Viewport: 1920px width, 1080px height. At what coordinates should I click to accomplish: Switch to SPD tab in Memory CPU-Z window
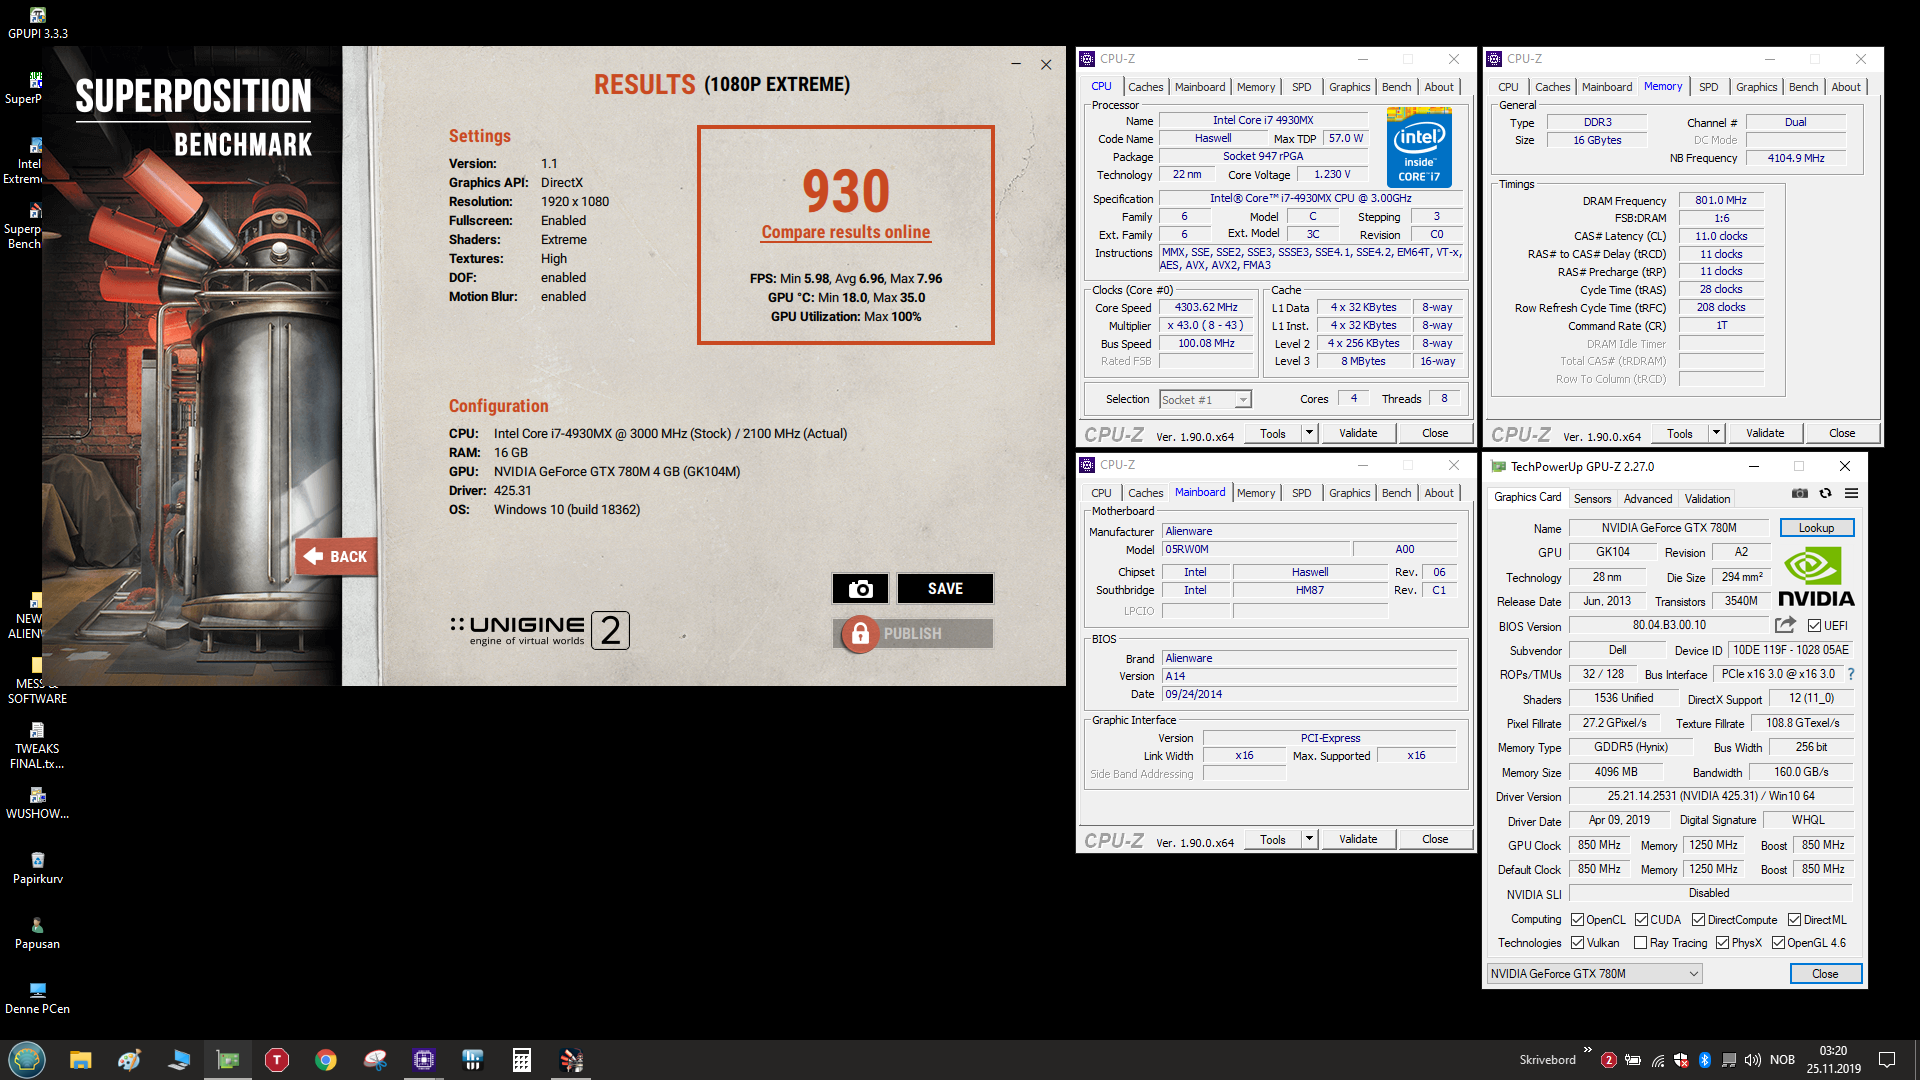pyautogui.click(x=1708, y=87)
